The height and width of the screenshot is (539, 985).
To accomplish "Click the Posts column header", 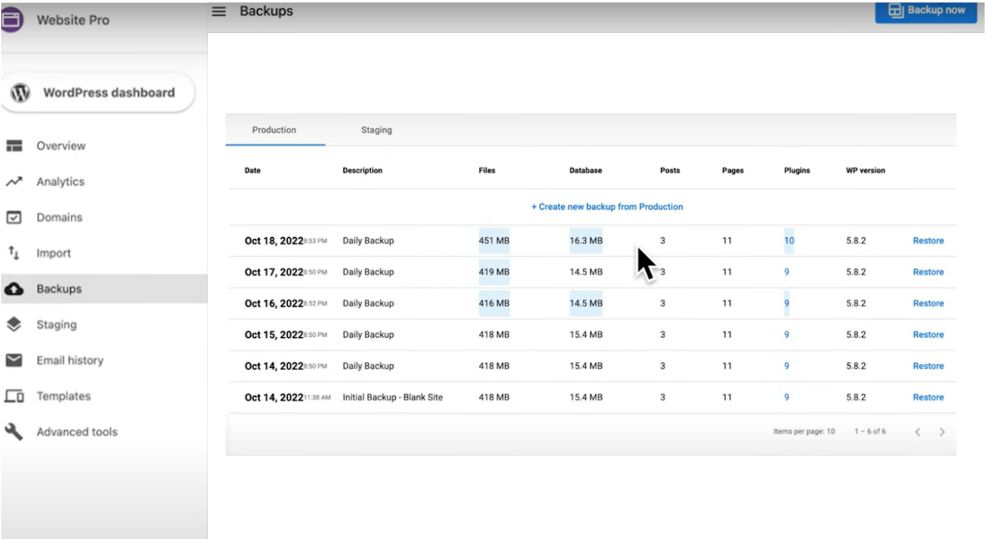I will pyautogui.click(x=670, y=170).
